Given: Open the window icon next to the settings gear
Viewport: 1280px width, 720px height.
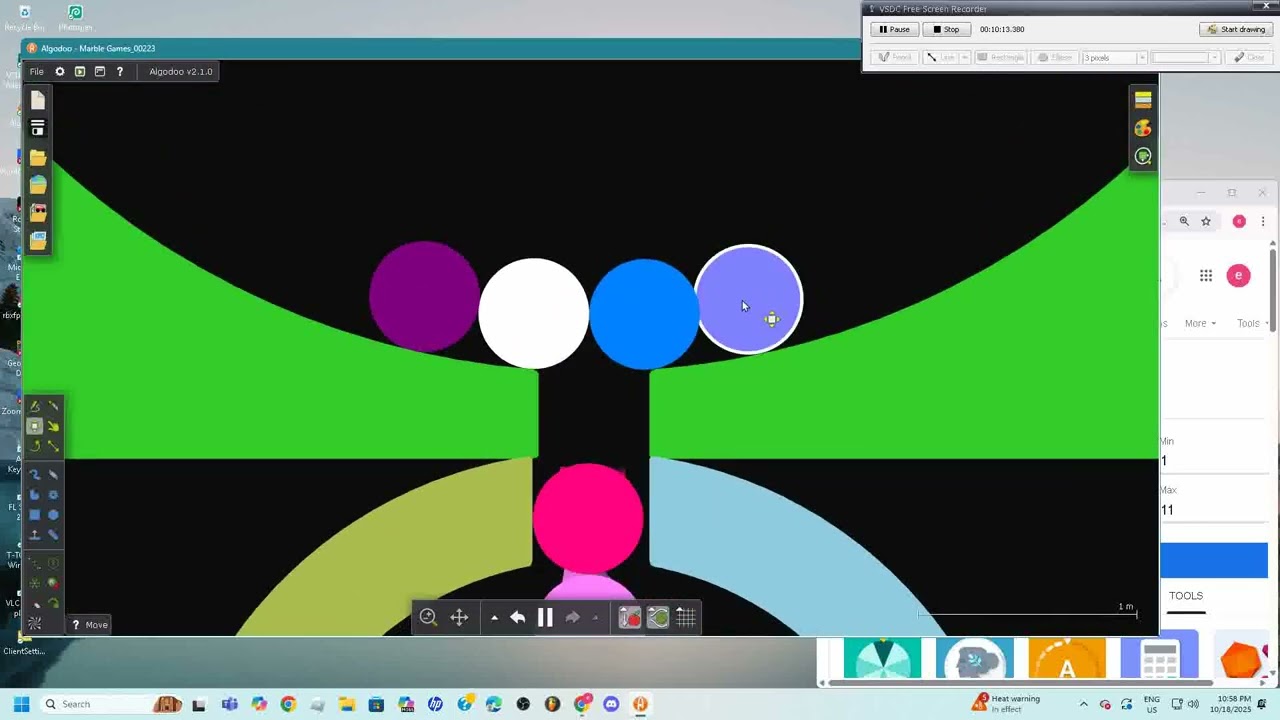Looking at the screenshot, I should [x=80, y=72].
